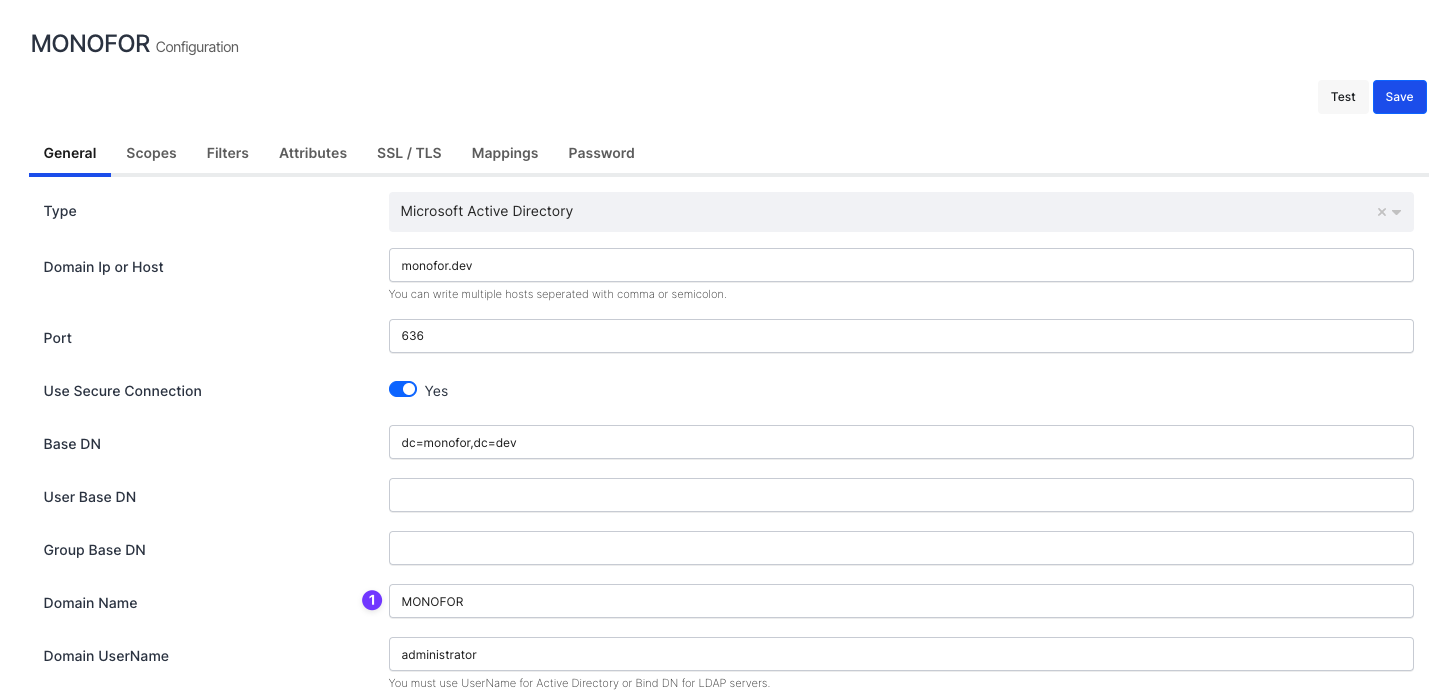Click the Test button
1449x696 pixels.
point(1343,97)
